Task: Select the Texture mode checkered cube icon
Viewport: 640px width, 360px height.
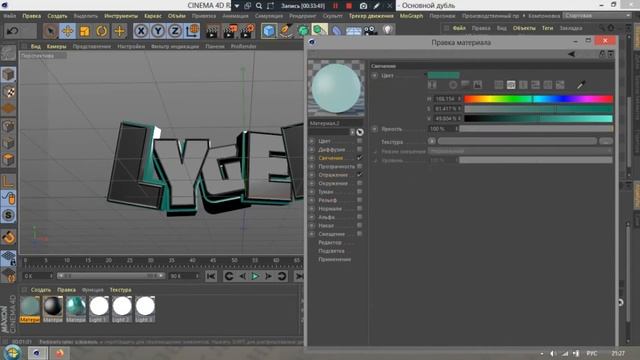Action: coord(9,92)
